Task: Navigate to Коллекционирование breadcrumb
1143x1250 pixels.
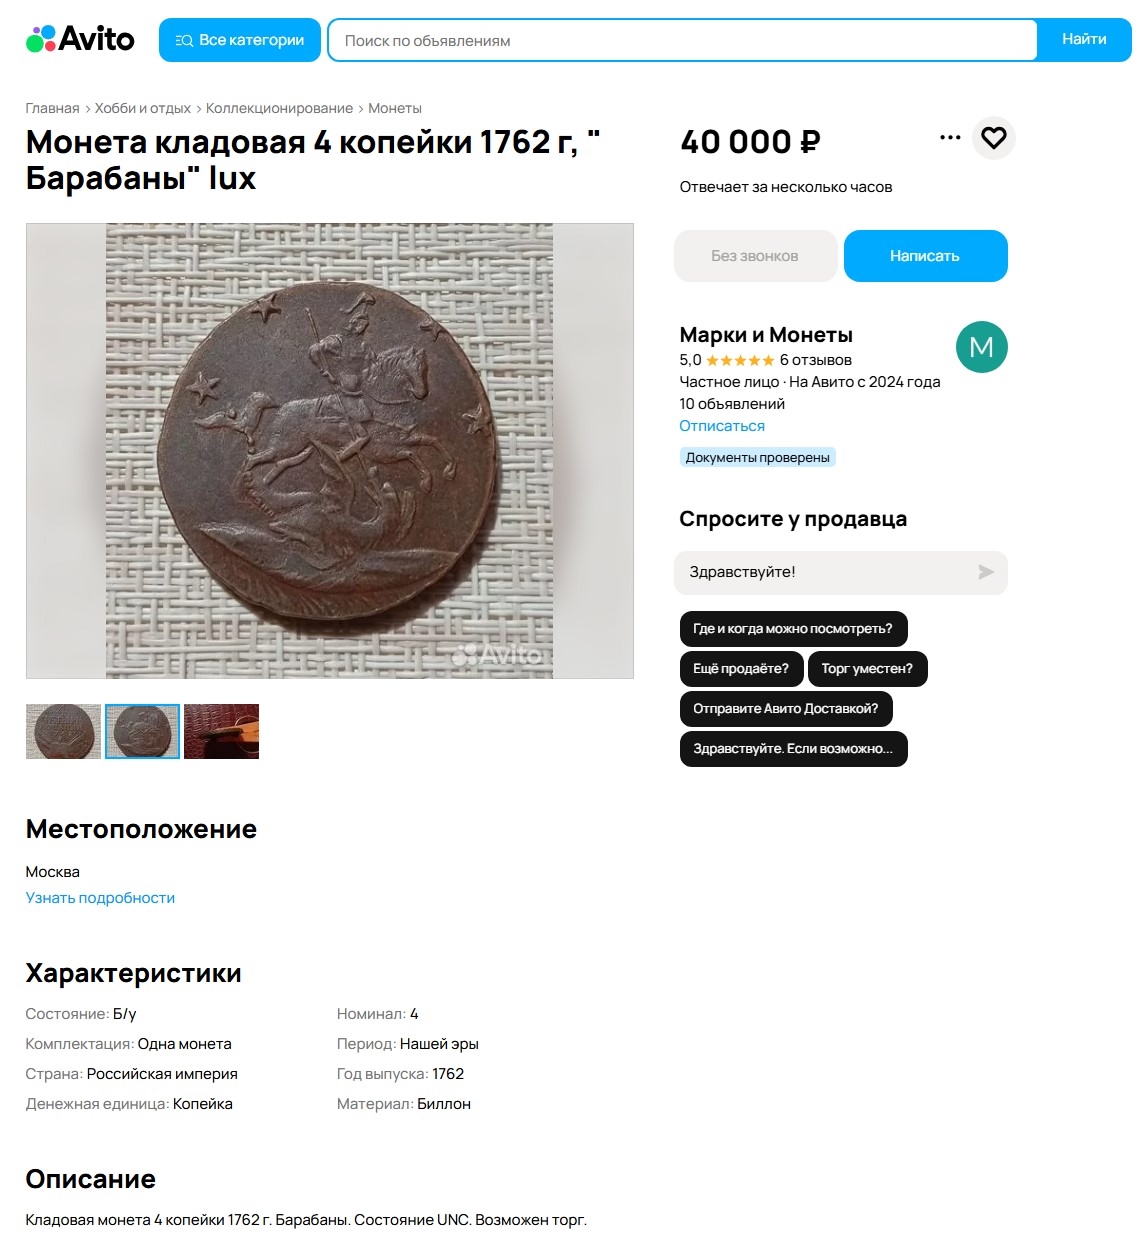Action: [279, 108]
